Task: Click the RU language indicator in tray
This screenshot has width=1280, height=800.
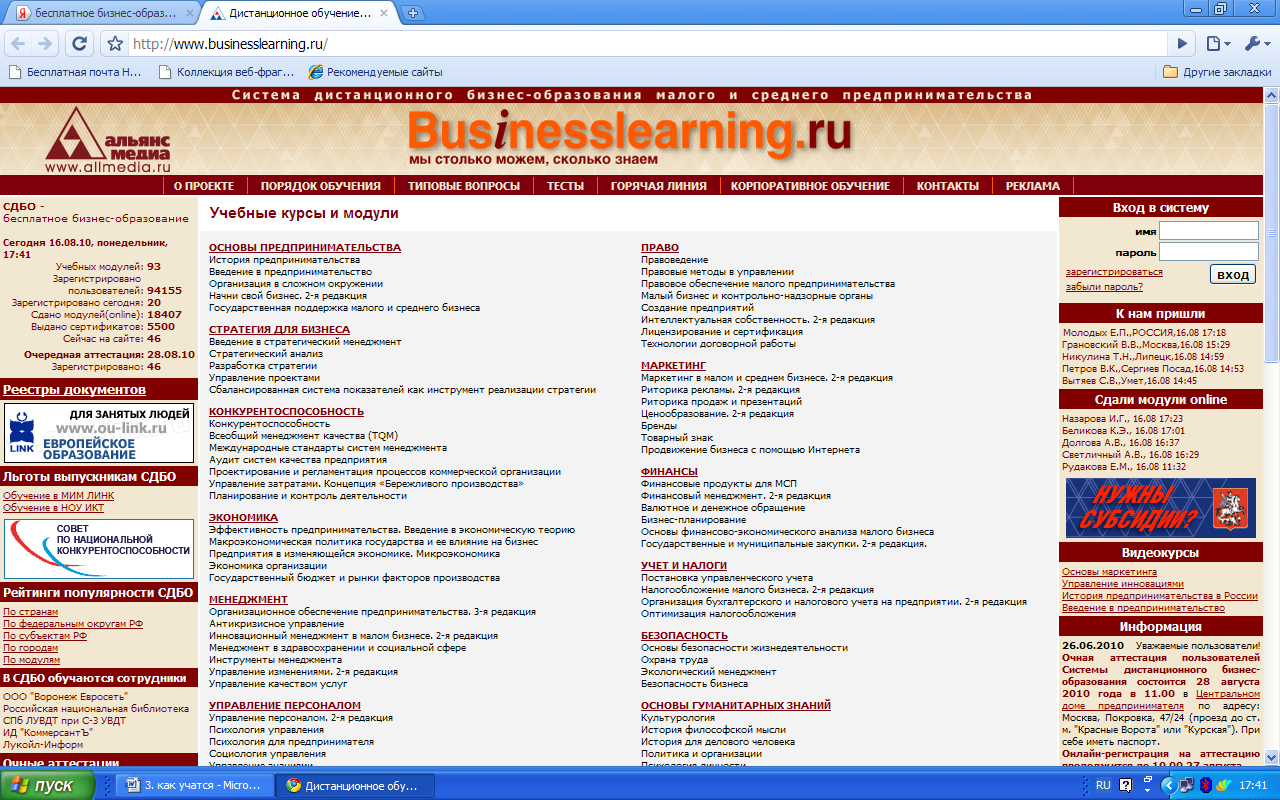Action: [x=1104, y=786]
